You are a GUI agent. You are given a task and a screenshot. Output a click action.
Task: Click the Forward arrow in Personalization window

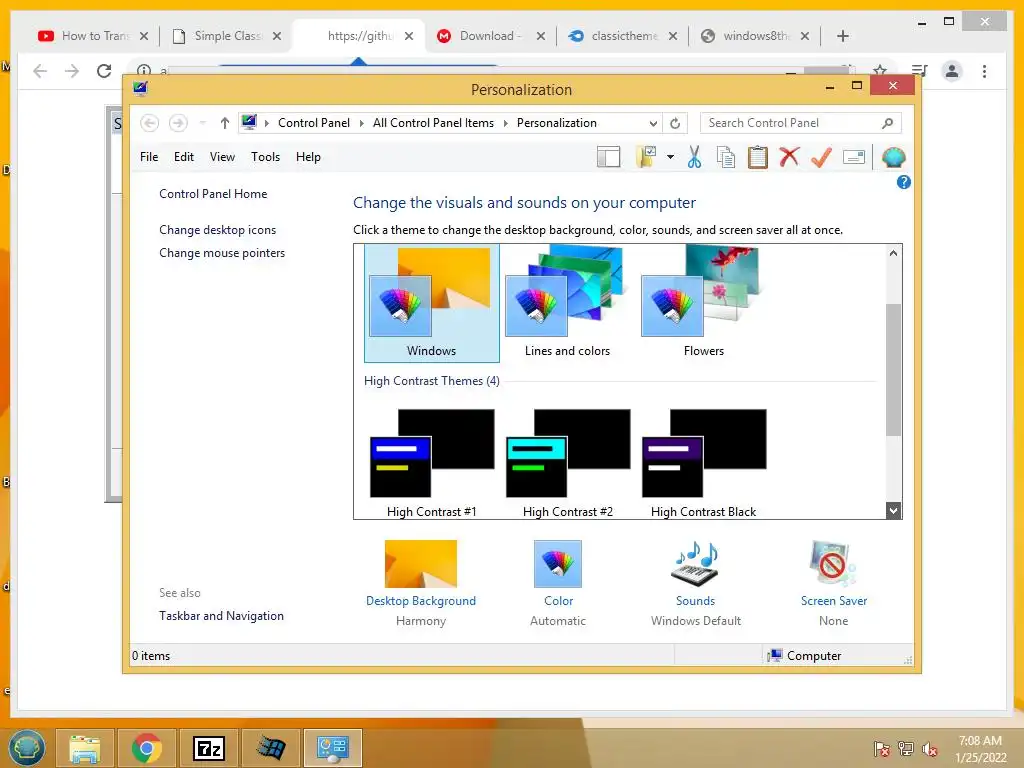coord(178,123)
